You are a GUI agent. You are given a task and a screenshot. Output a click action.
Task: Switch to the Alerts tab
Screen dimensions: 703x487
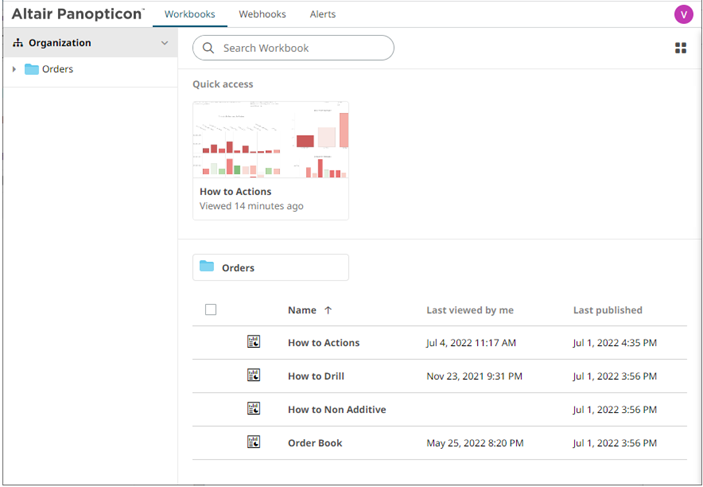coord(323,14)
